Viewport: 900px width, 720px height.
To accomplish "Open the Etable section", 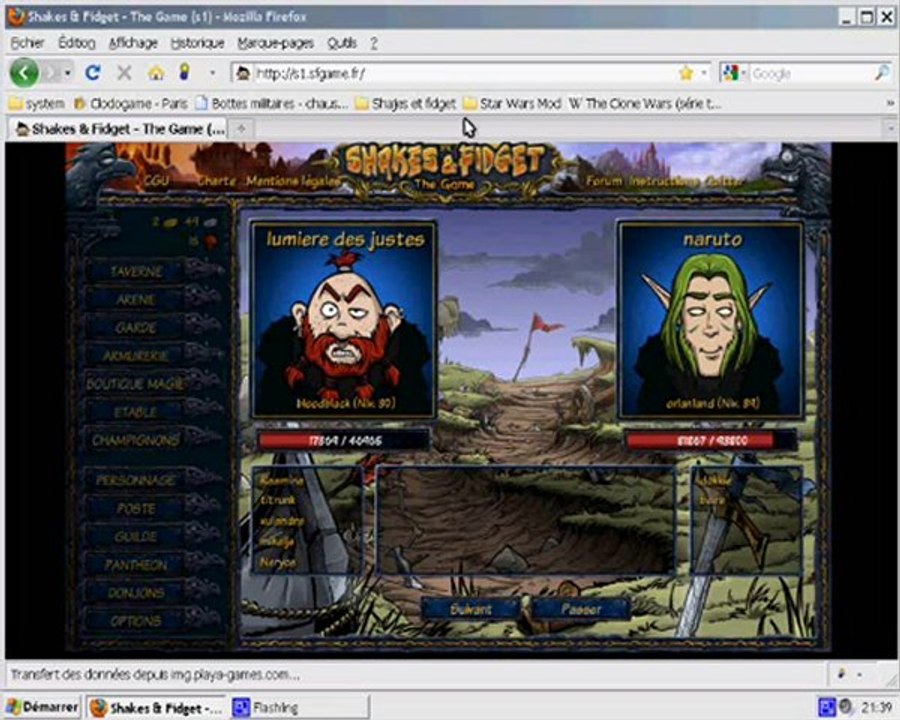I will tap(136, 412).
